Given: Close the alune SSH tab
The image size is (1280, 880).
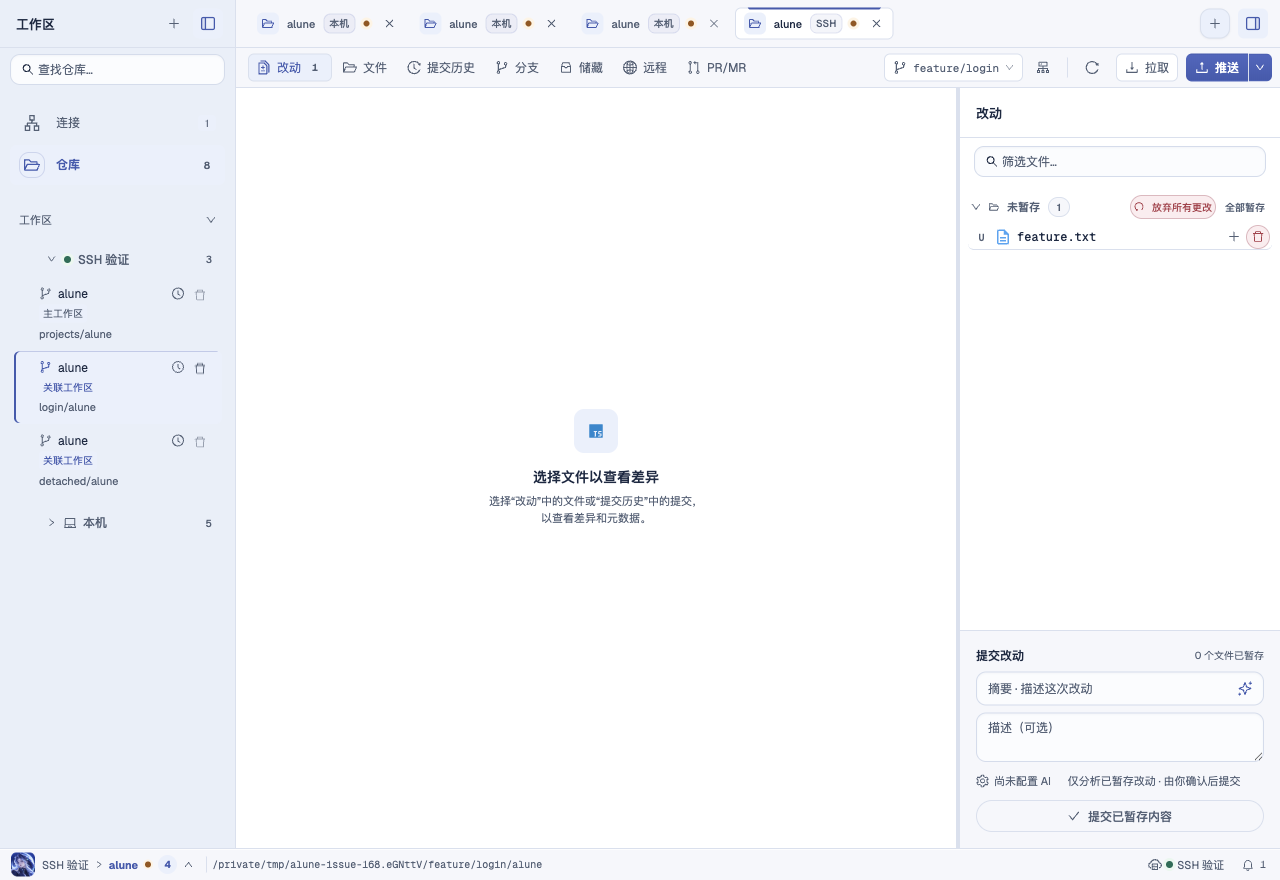Looking at the screenshot, I should tap(876, 23).
